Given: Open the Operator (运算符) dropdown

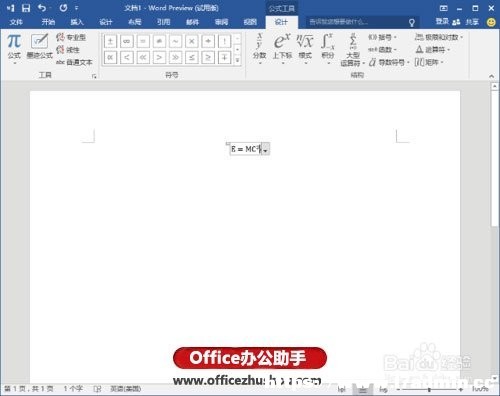Looking at the screenshot, I should [x=433, y=50].
